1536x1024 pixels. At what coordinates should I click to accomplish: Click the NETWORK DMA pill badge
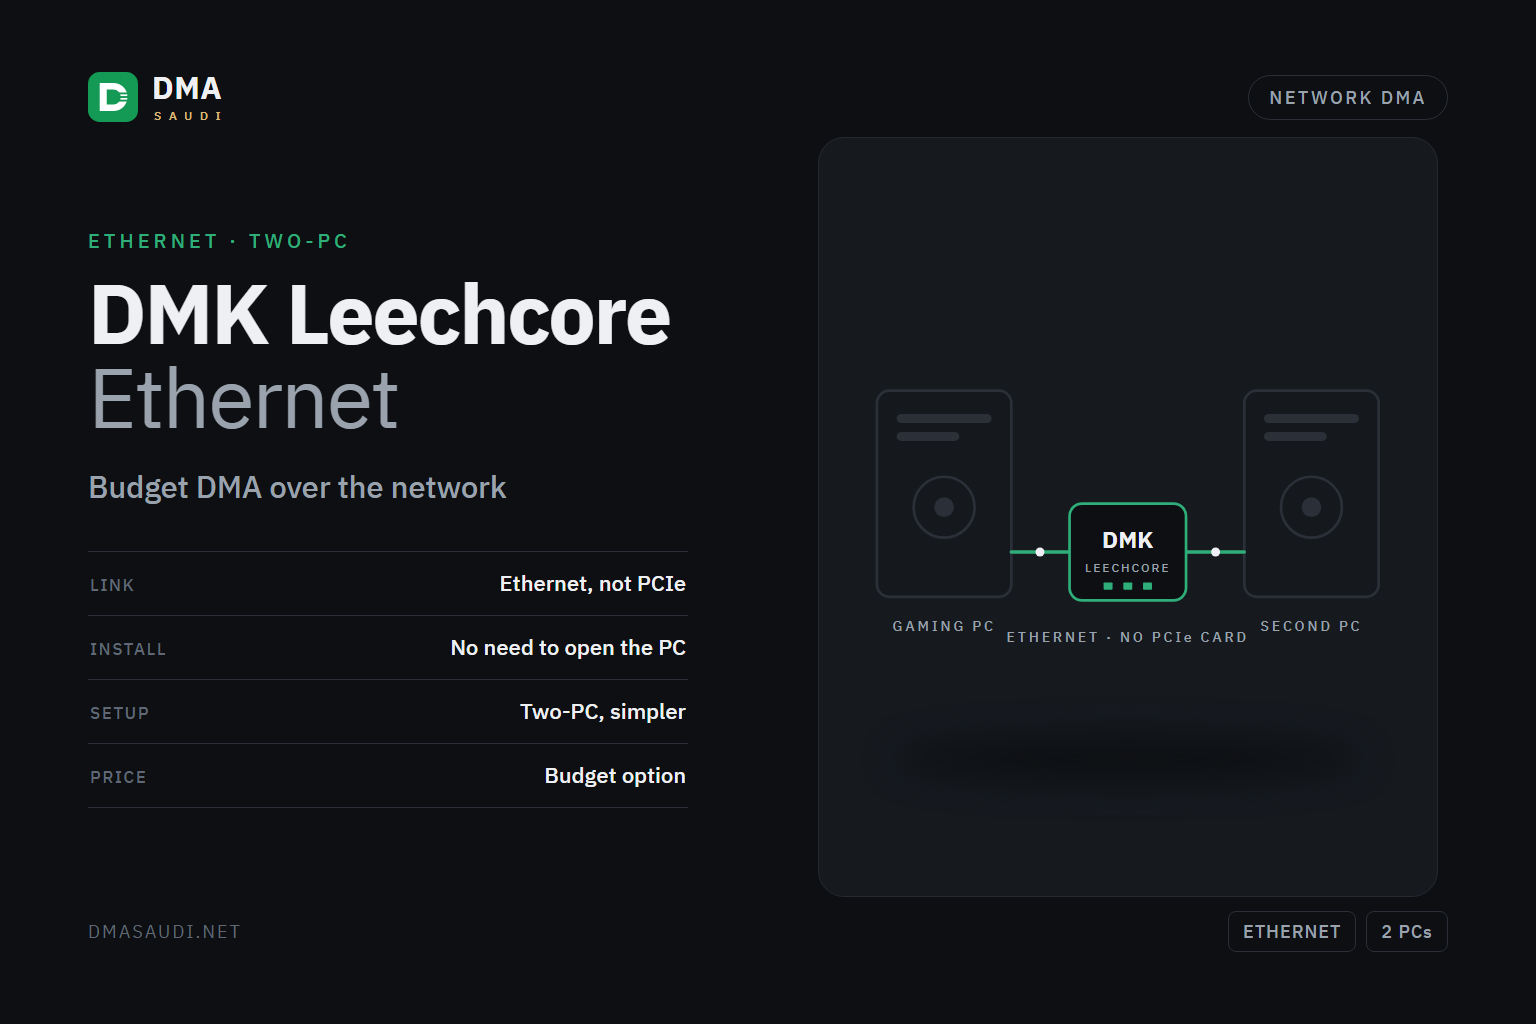point(1347,98)
